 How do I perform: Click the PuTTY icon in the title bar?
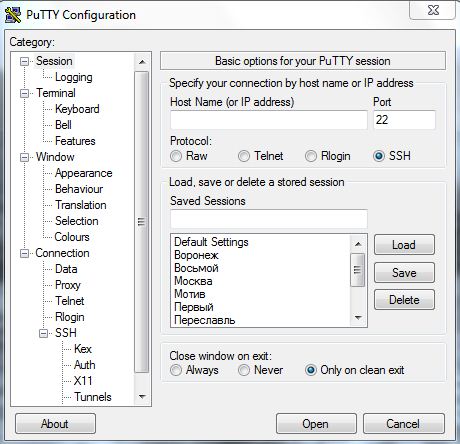(13, 15)
